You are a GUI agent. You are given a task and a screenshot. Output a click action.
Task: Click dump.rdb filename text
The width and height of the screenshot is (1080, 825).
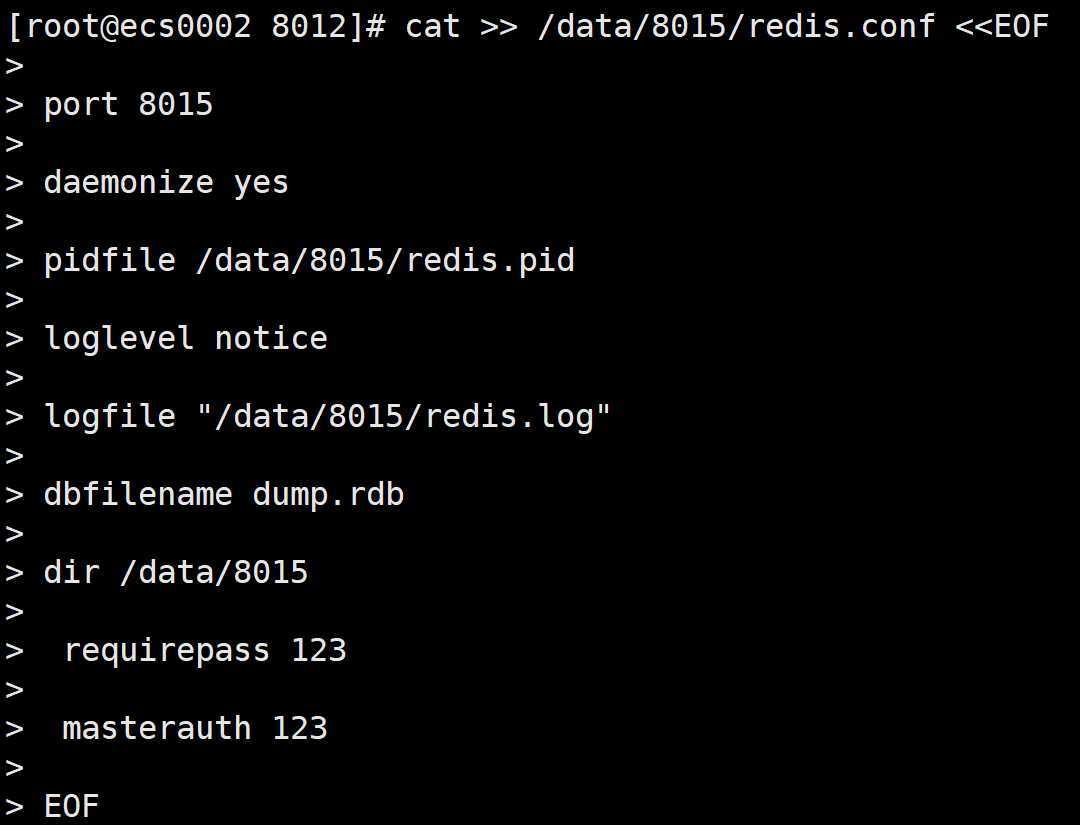point(328,494)
